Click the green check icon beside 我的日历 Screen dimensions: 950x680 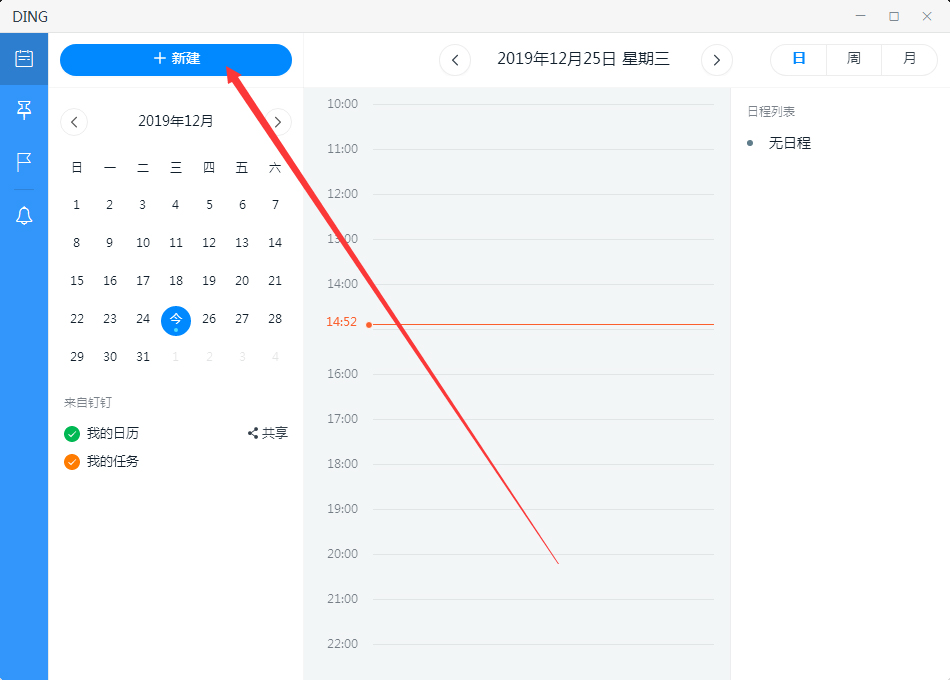click(x=71, y=433)
